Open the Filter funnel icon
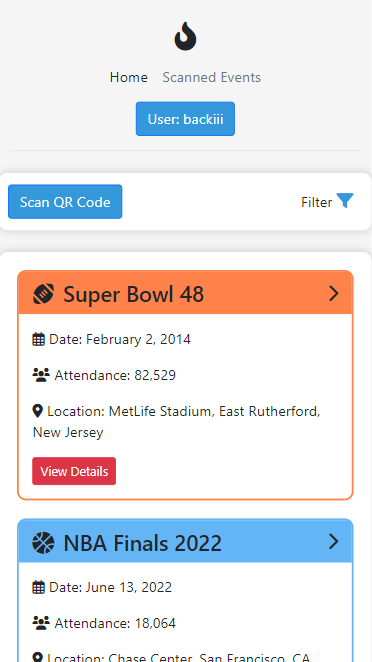Screen dimensions: 372x662 345,201
